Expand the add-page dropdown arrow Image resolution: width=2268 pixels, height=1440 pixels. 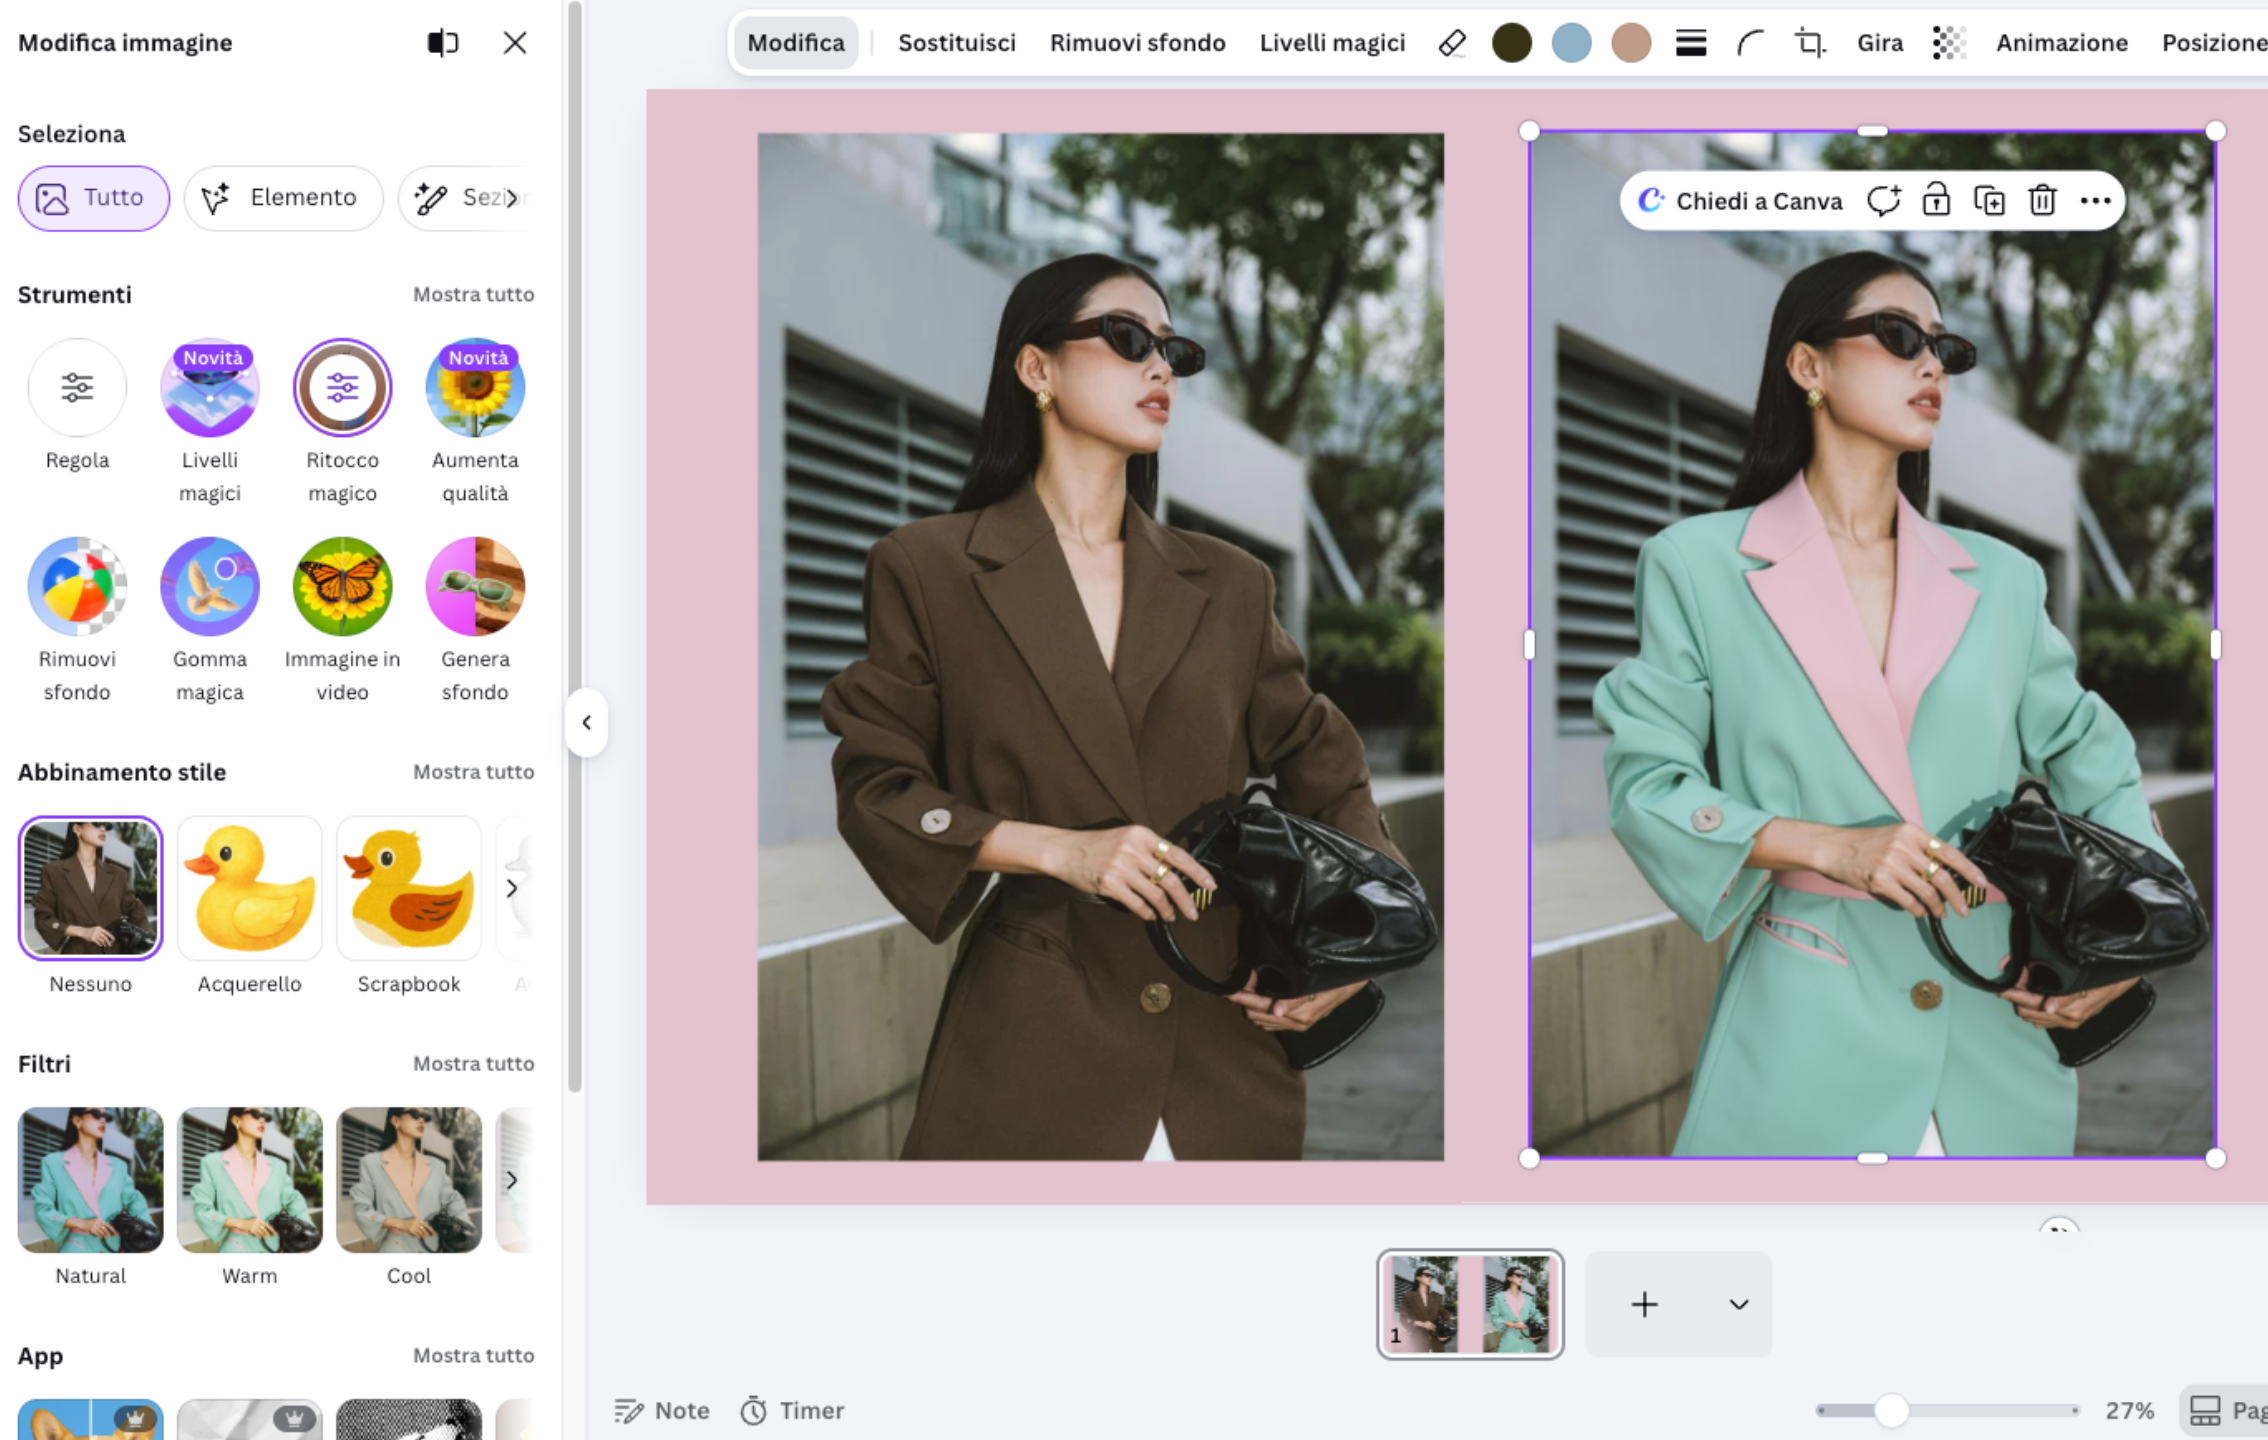click(1739, 1304)
